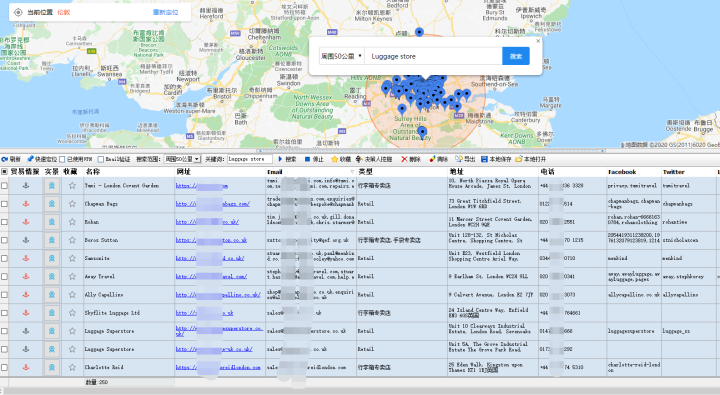Click the 导出 export toolbar icon
The height and width of the screenshot is (395, 720).
click(459, 159)
